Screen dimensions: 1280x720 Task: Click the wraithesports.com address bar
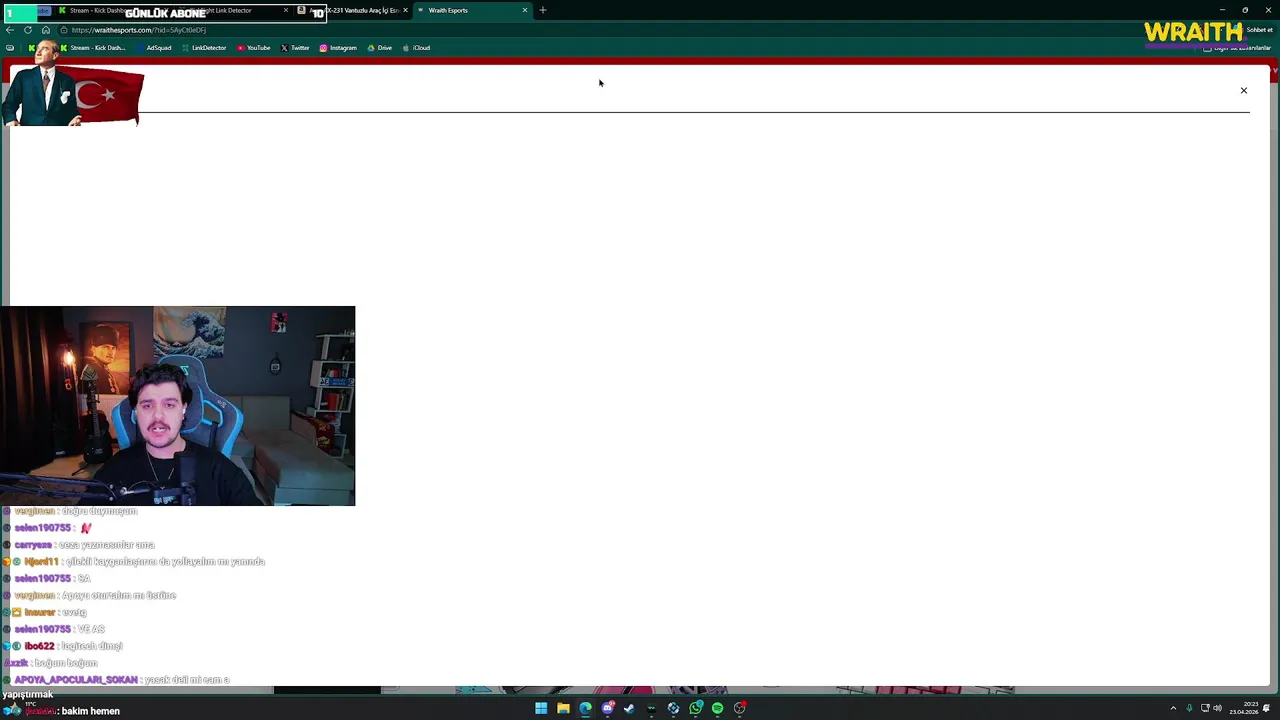600,30
